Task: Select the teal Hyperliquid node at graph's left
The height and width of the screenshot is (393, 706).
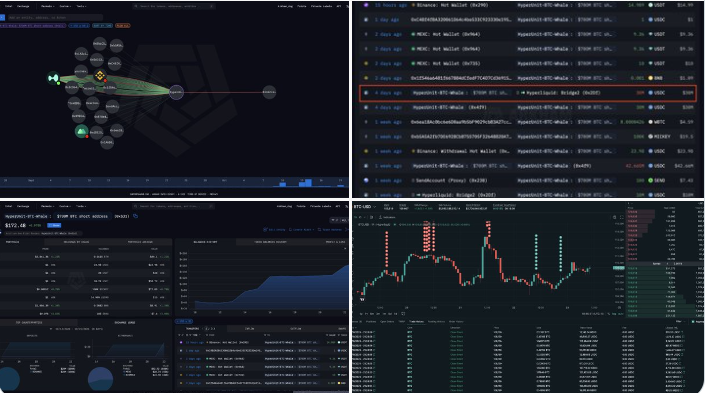Action: tap(54, 78)
